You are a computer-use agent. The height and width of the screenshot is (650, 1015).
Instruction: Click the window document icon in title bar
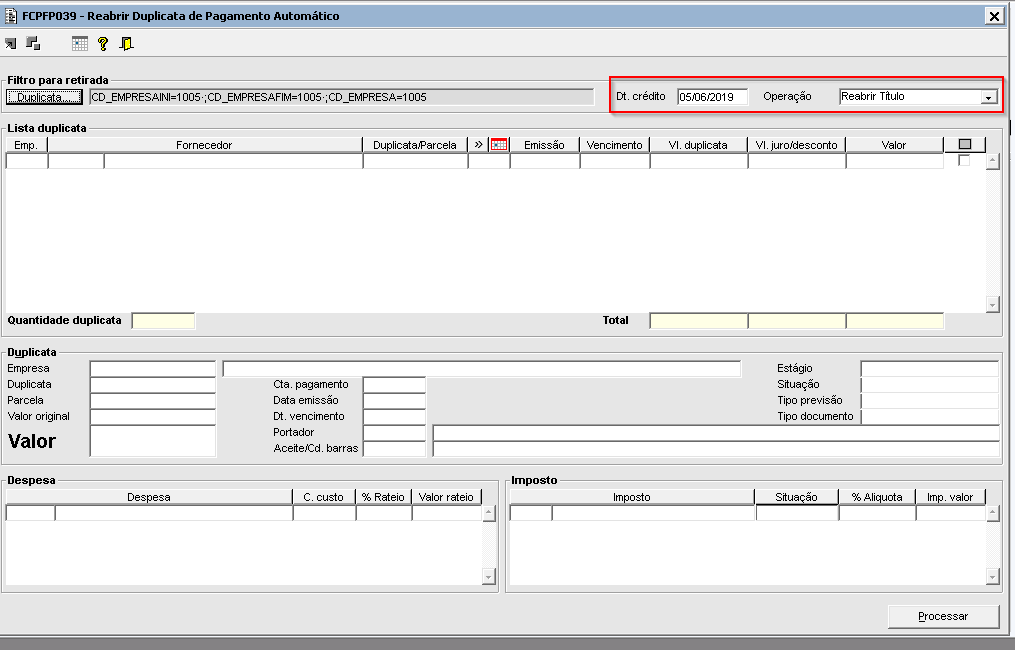coord(11,16)
